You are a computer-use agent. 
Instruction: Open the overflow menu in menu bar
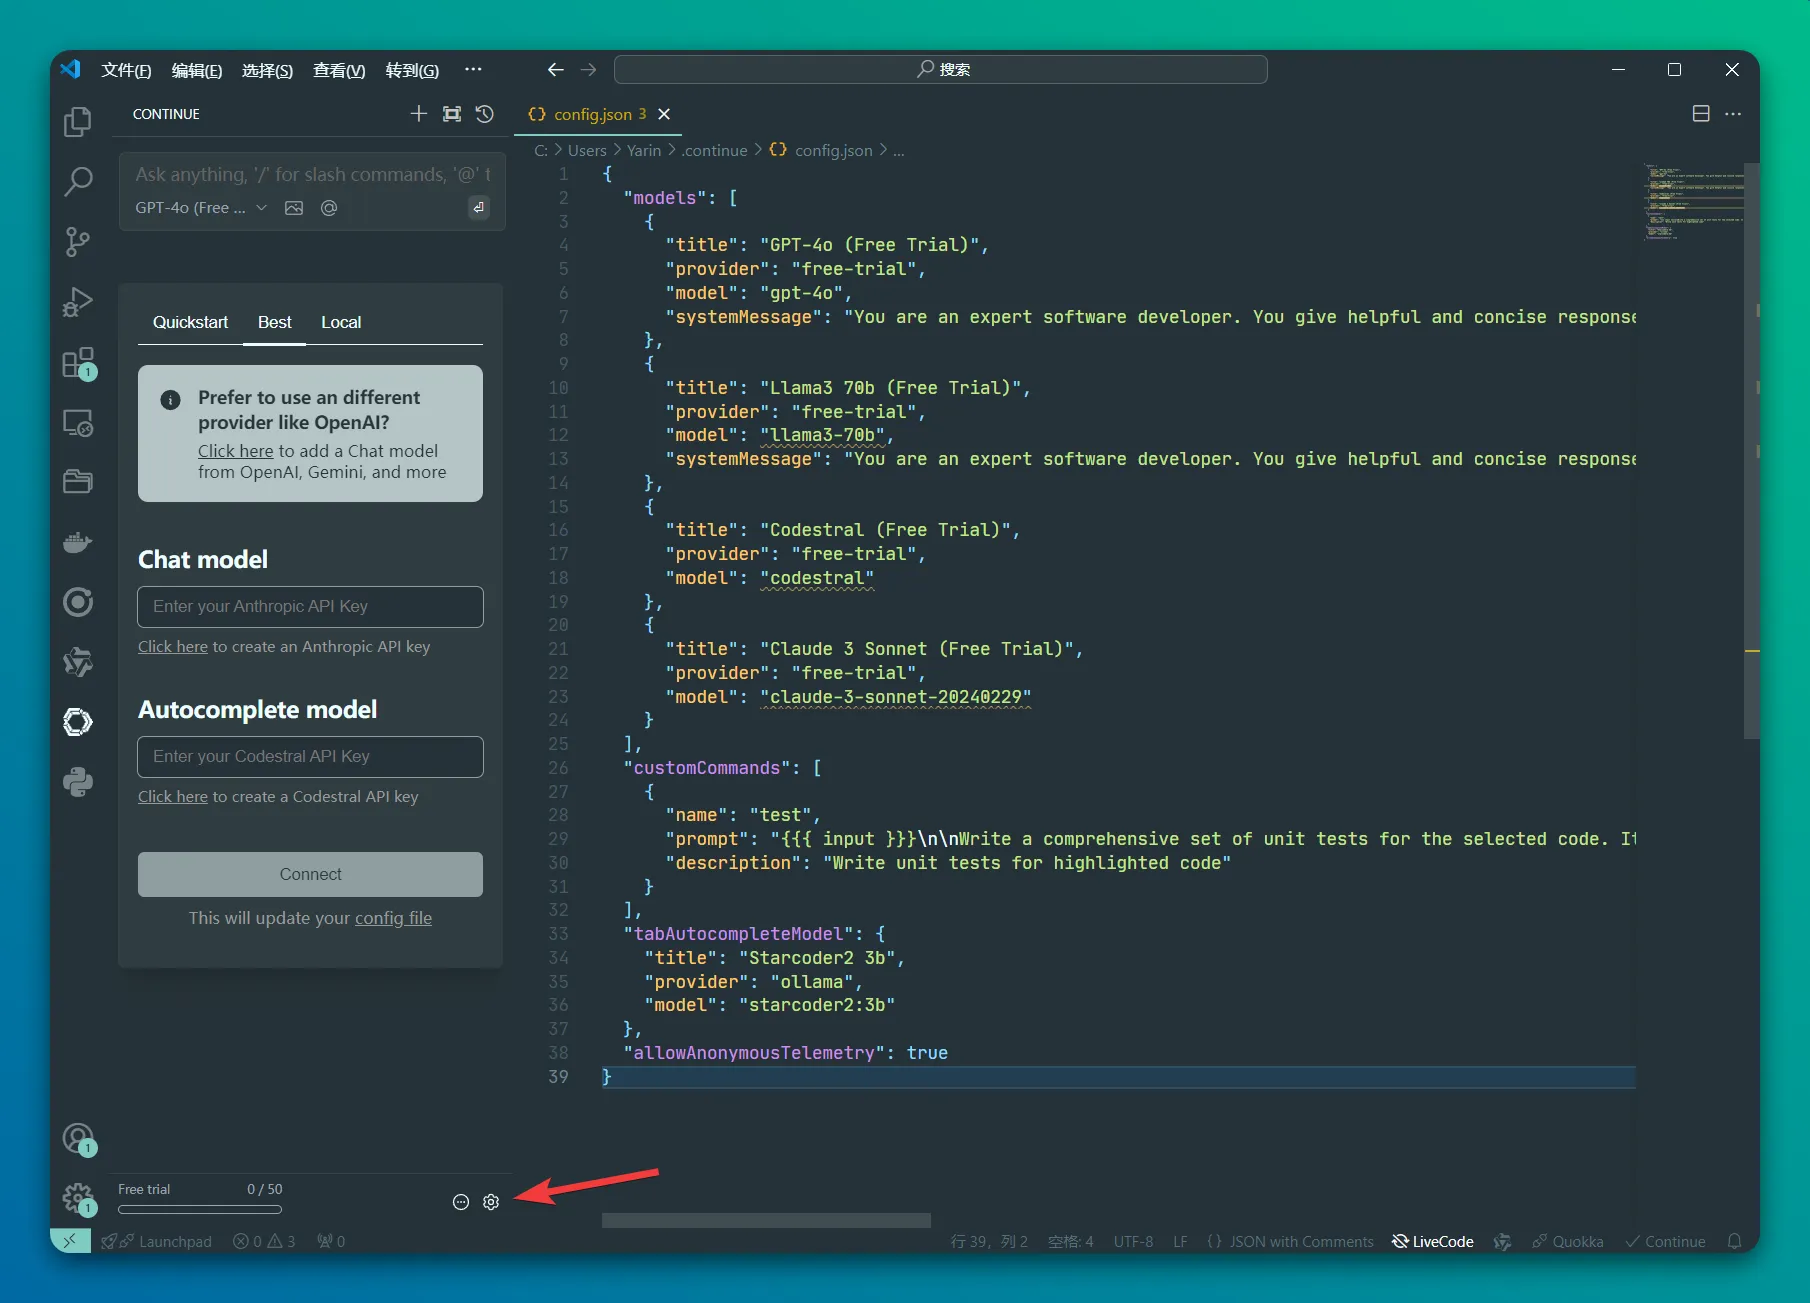click(473, 70)
